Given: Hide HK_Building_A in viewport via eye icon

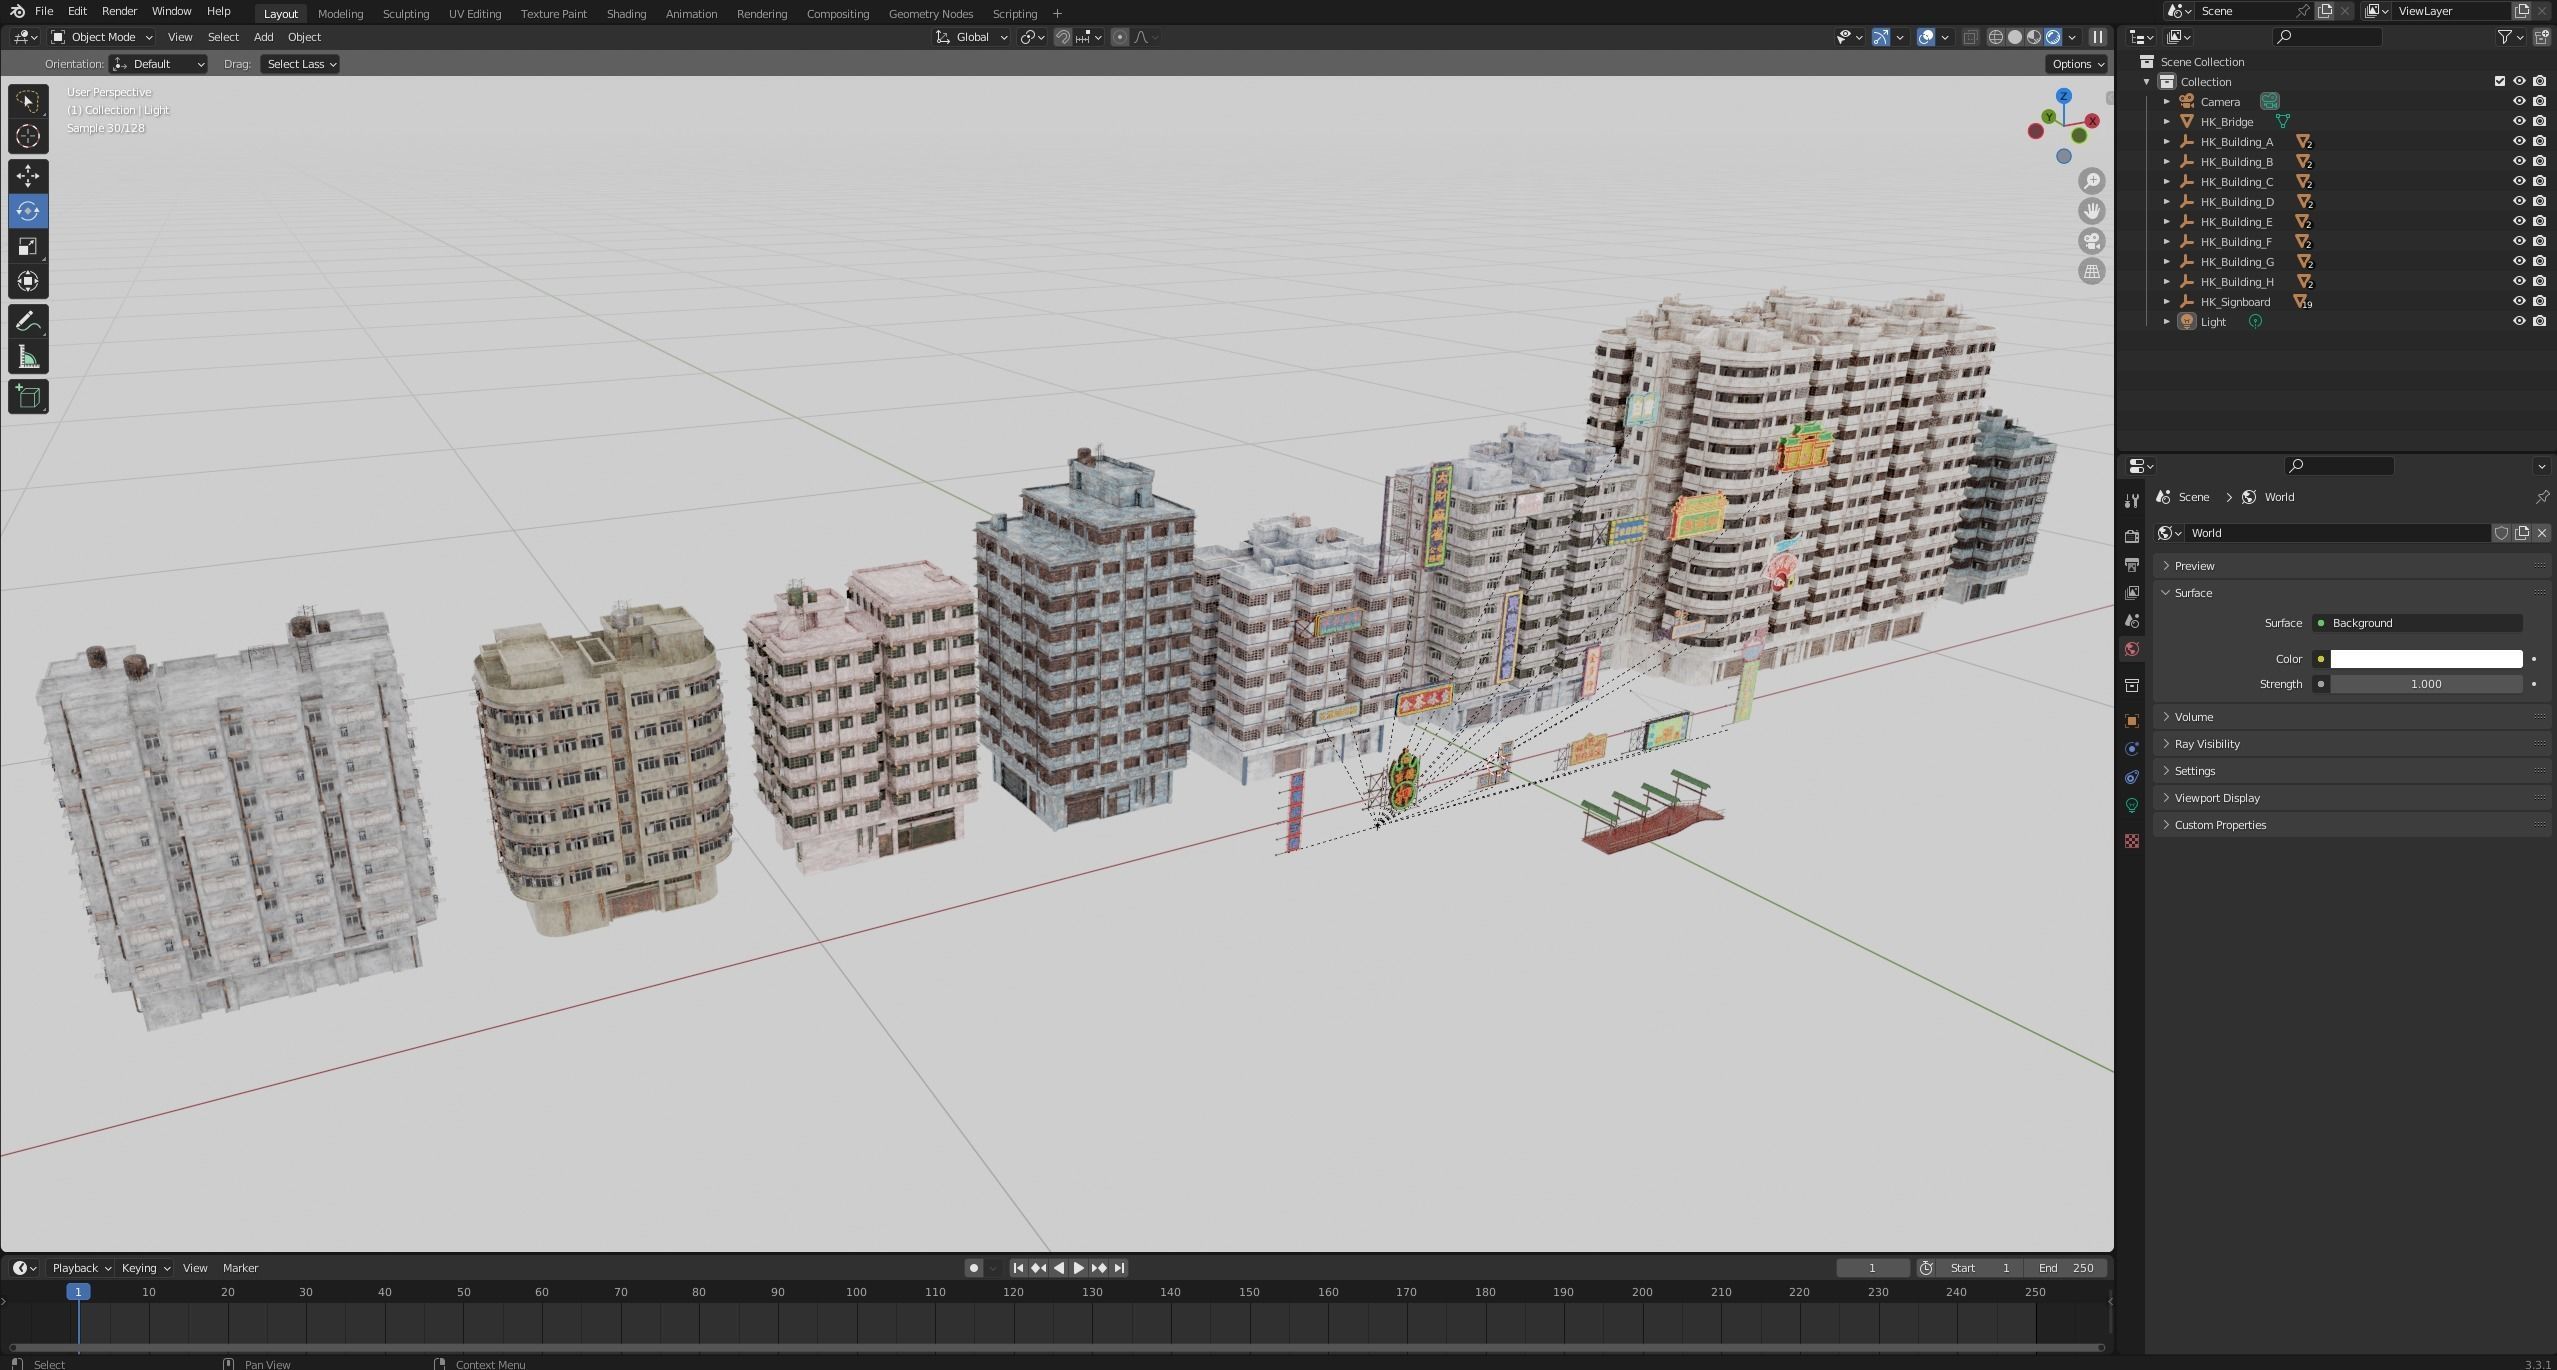Looking at the screenshot, I should [2519, 141].
